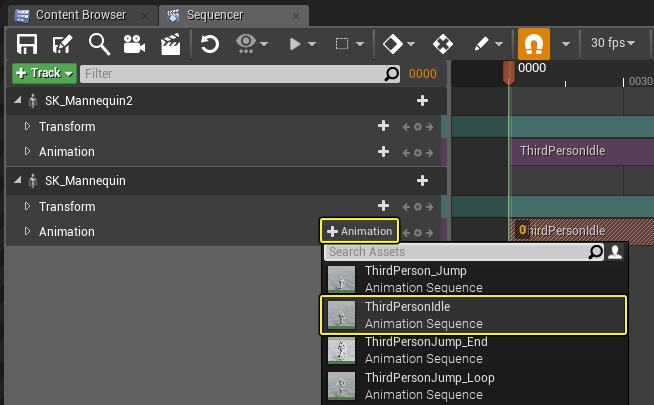
Task: Click the highlighted + Animation button
Action: (359, 231)
